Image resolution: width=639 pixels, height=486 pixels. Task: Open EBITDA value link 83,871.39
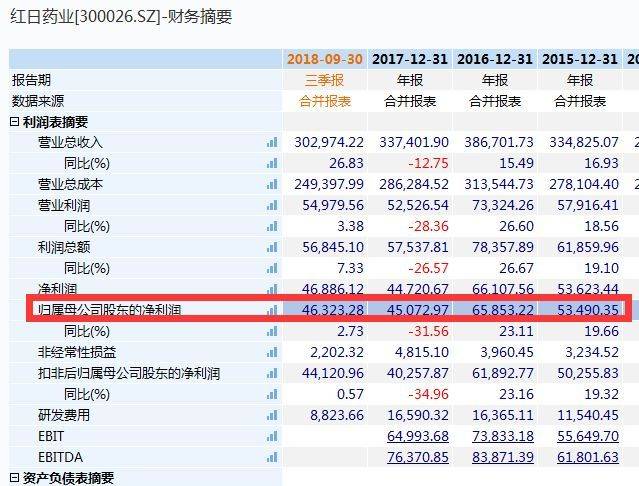pos(503,457)
